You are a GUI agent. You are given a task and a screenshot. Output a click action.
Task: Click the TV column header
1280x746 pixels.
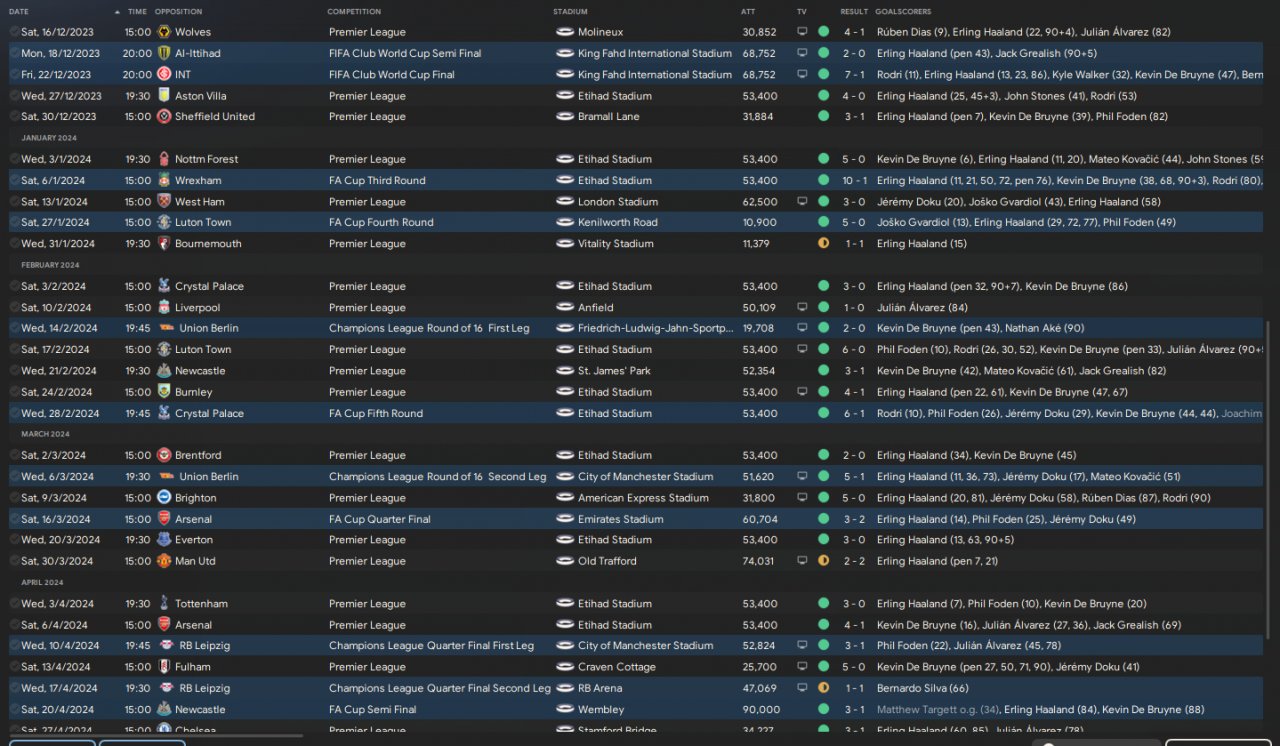[801, 12]
